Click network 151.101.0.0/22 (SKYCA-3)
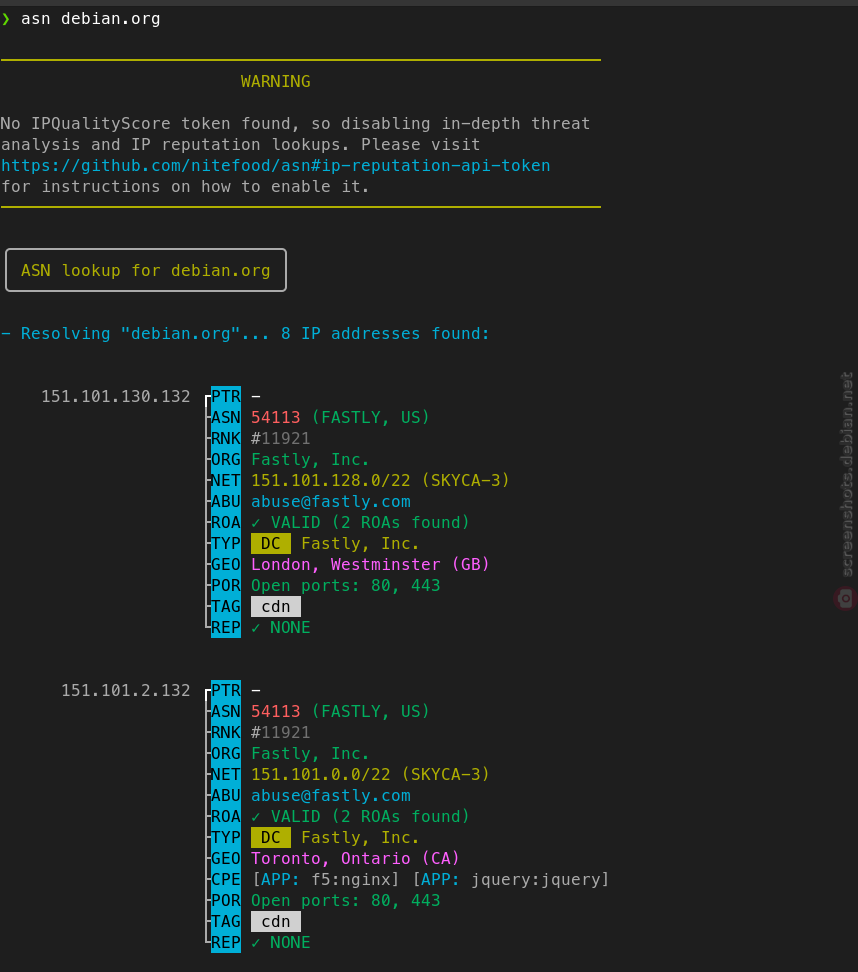Screen dimensions: 858x972 (370, 774)
